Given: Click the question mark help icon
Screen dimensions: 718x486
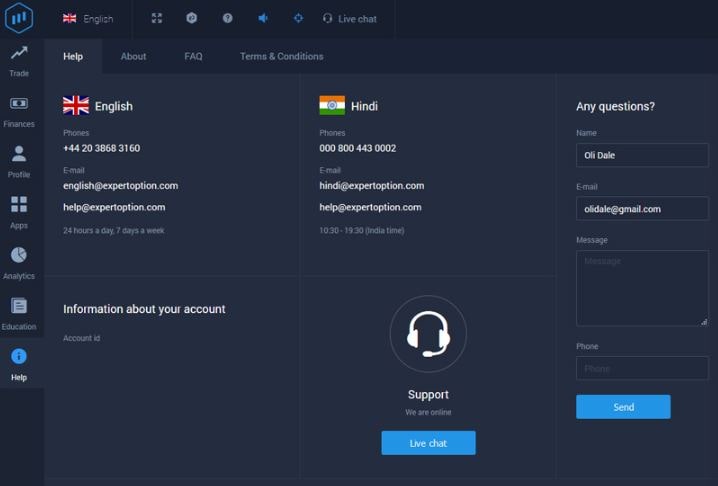Looking at the screenshot, I should [228, 18].
